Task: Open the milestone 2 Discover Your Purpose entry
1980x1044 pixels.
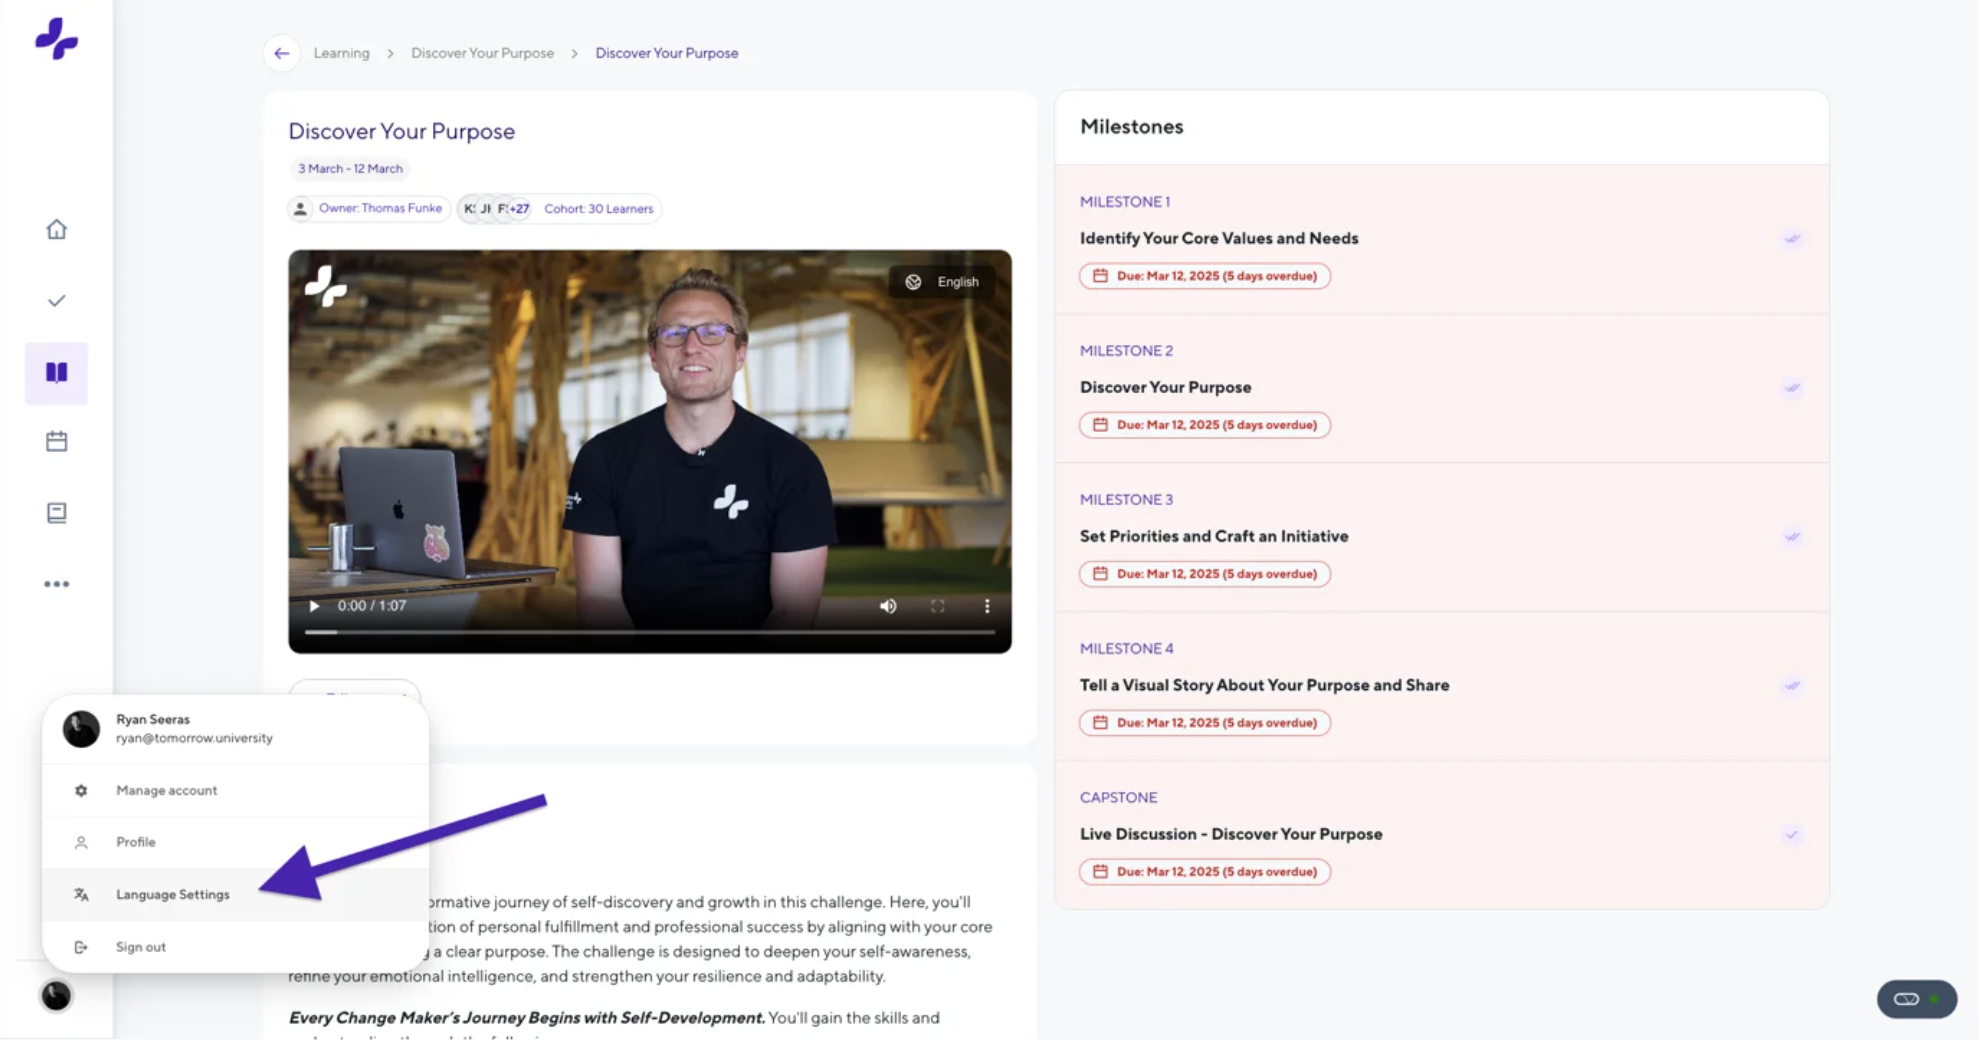Action: coord(1166,387)
